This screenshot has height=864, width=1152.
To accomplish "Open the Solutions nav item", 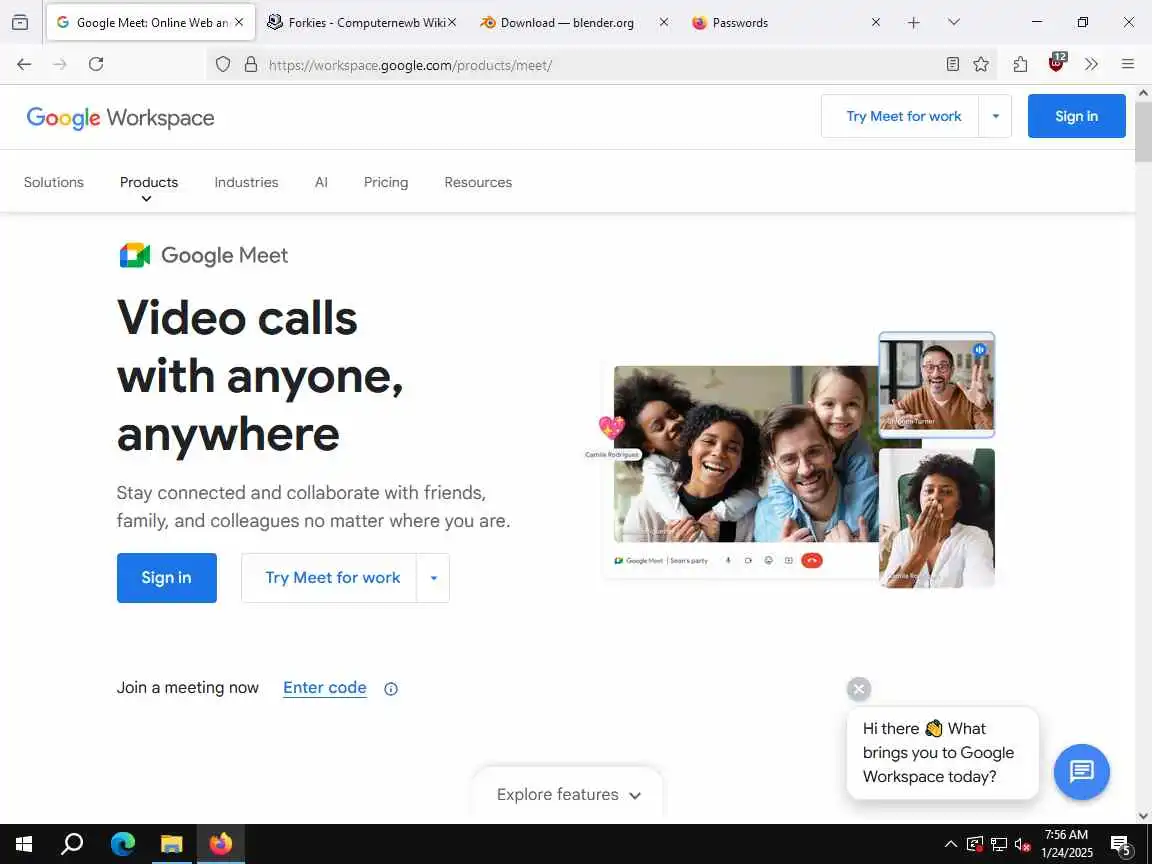I will (x=54, y=182).
